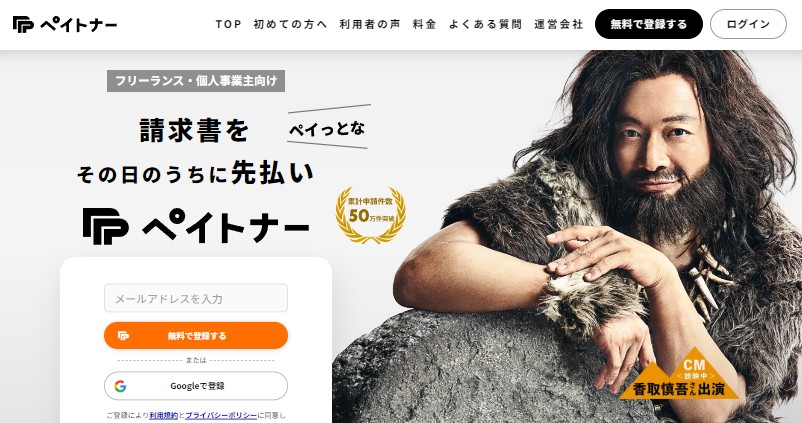Screen dimensions: 802x423
Task: Open よくある質問 in navigation
Action: coord(485,24)
